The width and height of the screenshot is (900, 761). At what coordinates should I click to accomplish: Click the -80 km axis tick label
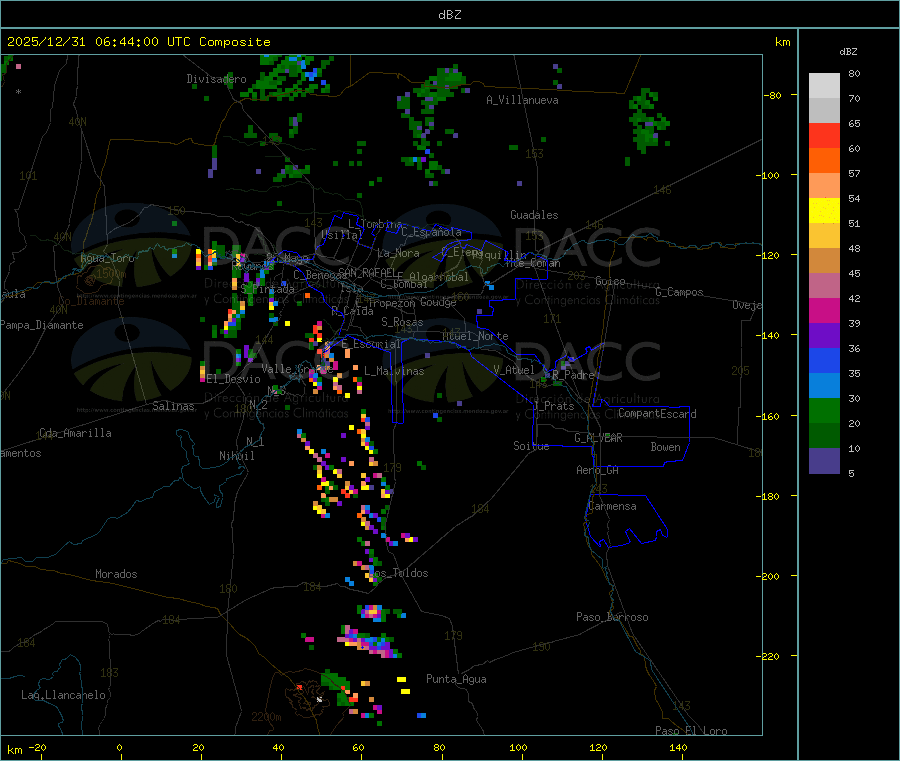click(x=773, y=95)
